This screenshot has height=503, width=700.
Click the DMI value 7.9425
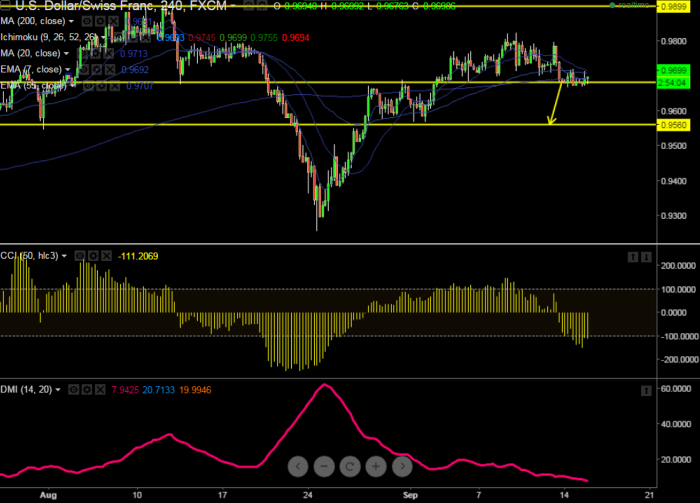point(125,390)
